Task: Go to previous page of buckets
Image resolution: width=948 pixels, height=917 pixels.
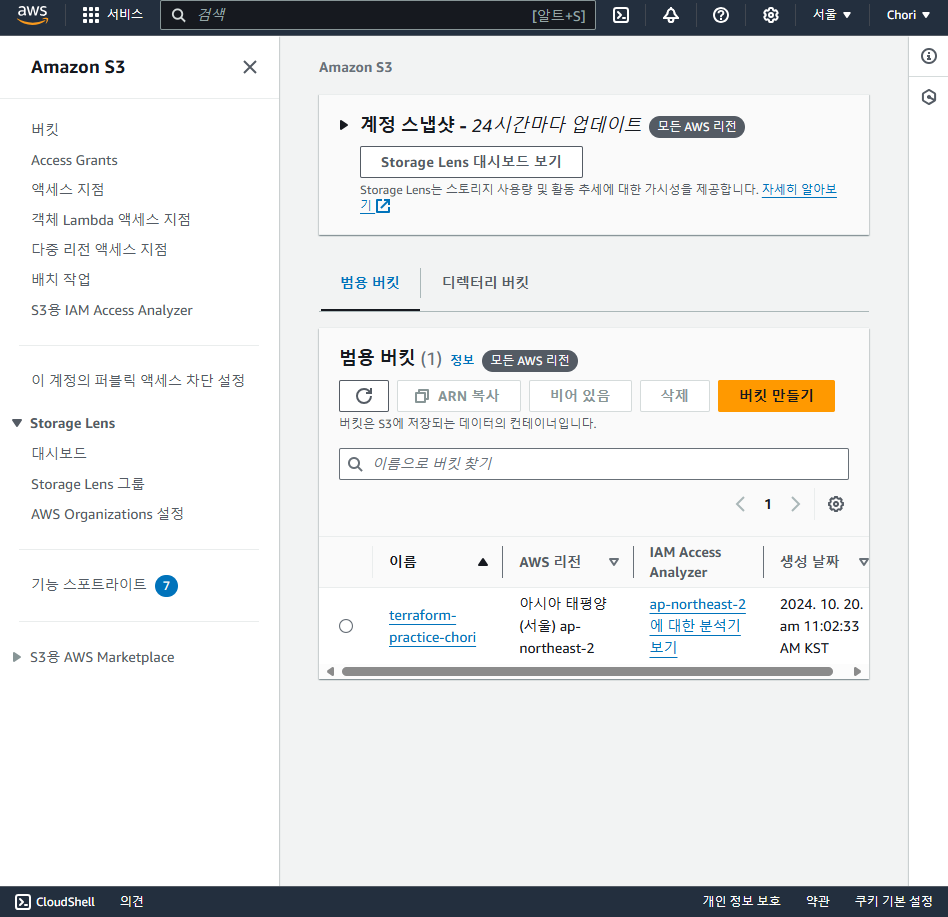Action: tap(740, 504)
